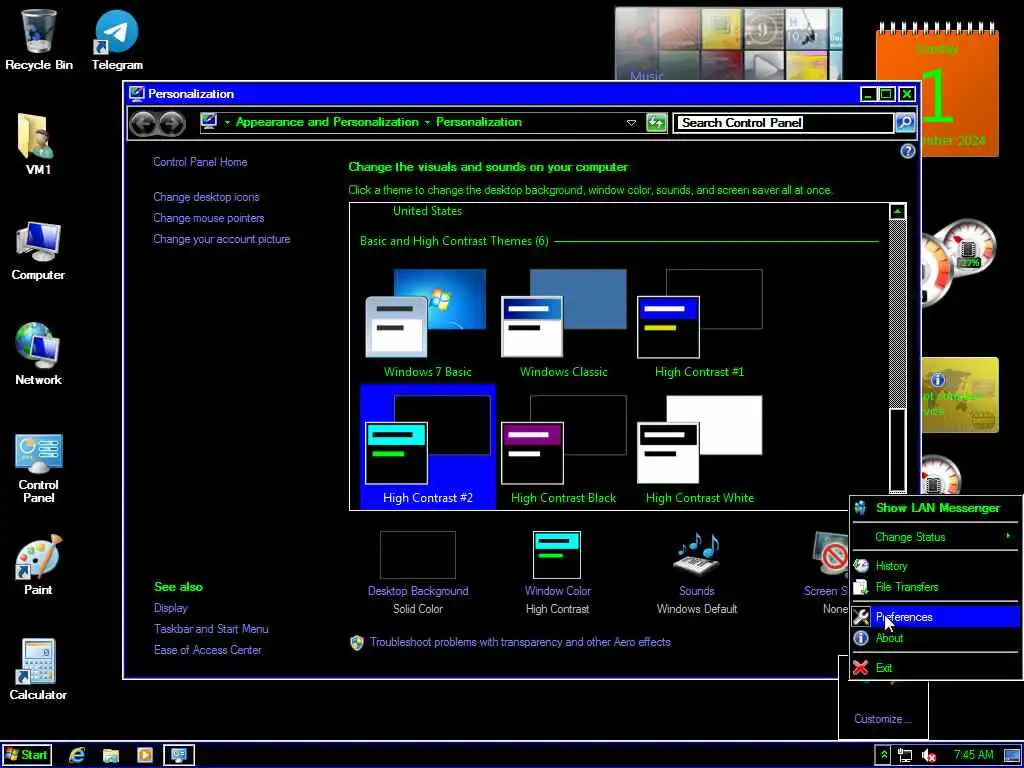Screen dimensions: 1024x768
Task: Select the High Contrast Black theme
Action: (563, 447)
